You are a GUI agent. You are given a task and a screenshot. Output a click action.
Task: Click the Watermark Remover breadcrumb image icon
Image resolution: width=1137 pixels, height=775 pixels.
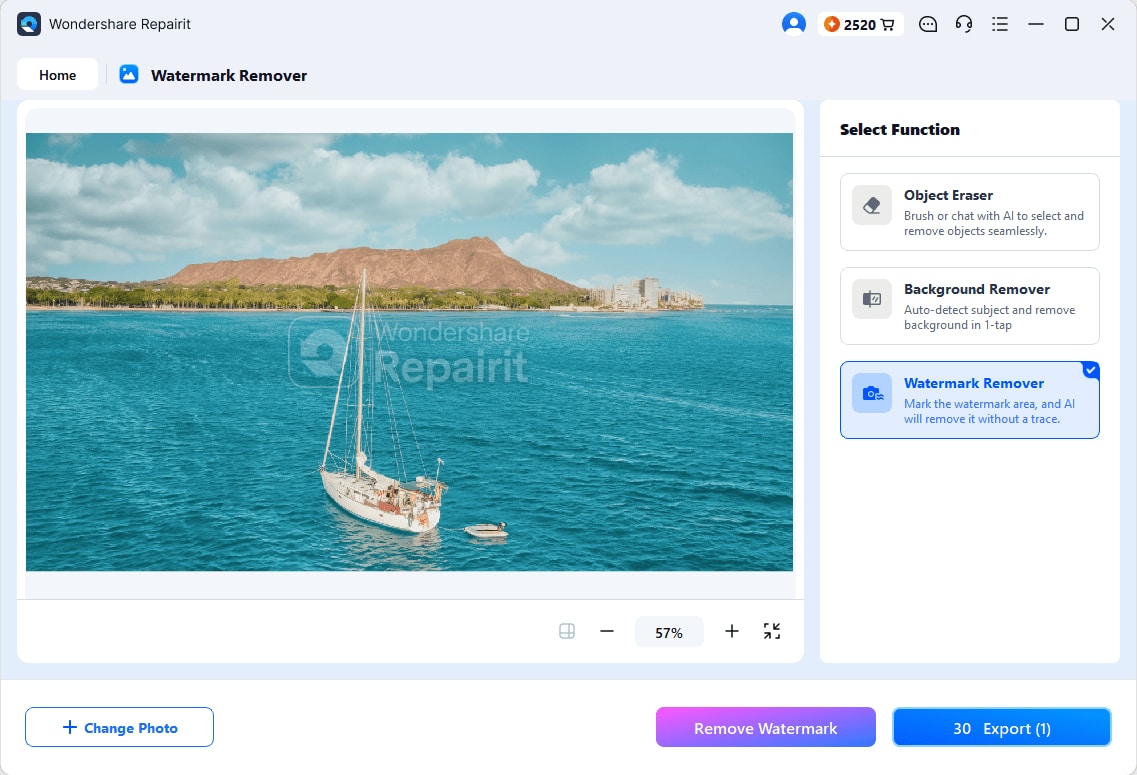[129, 74]
